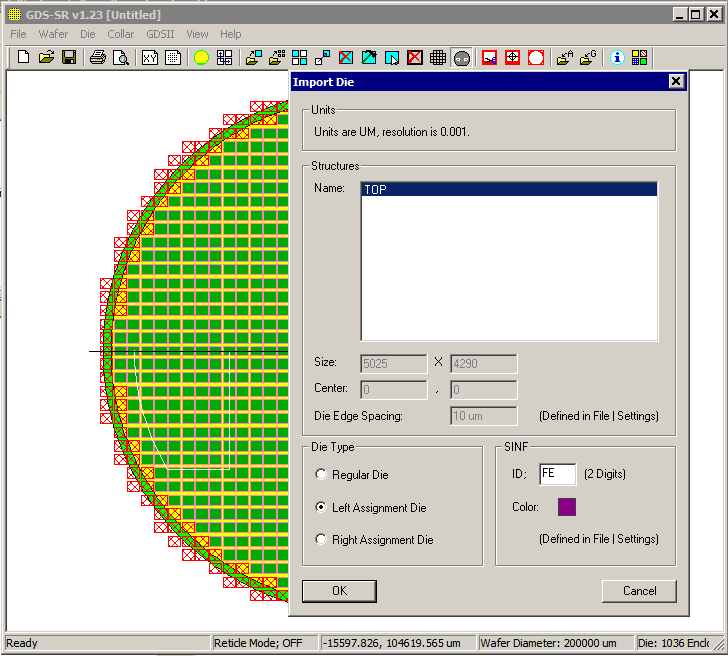Click the units resolution text in Units group

pyautogui.click(x=392, y=132)
